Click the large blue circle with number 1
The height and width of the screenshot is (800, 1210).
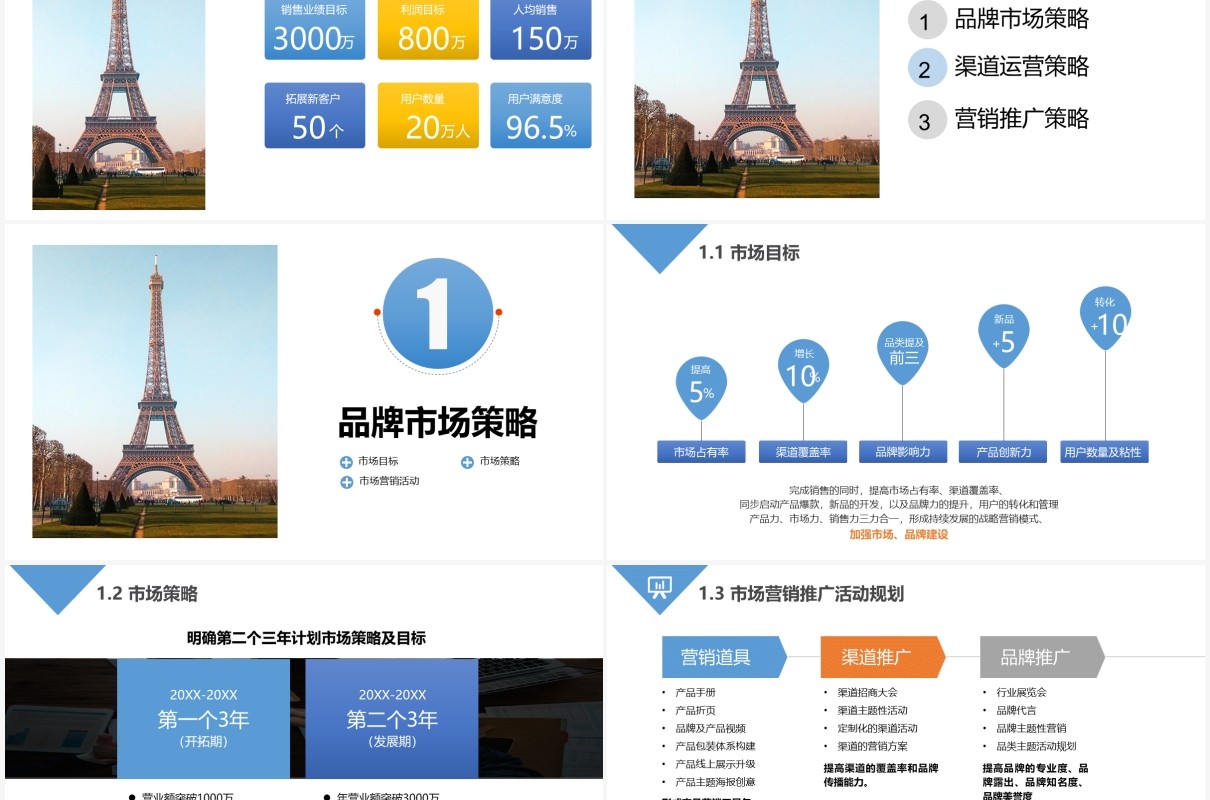click(x=438, y=313)
